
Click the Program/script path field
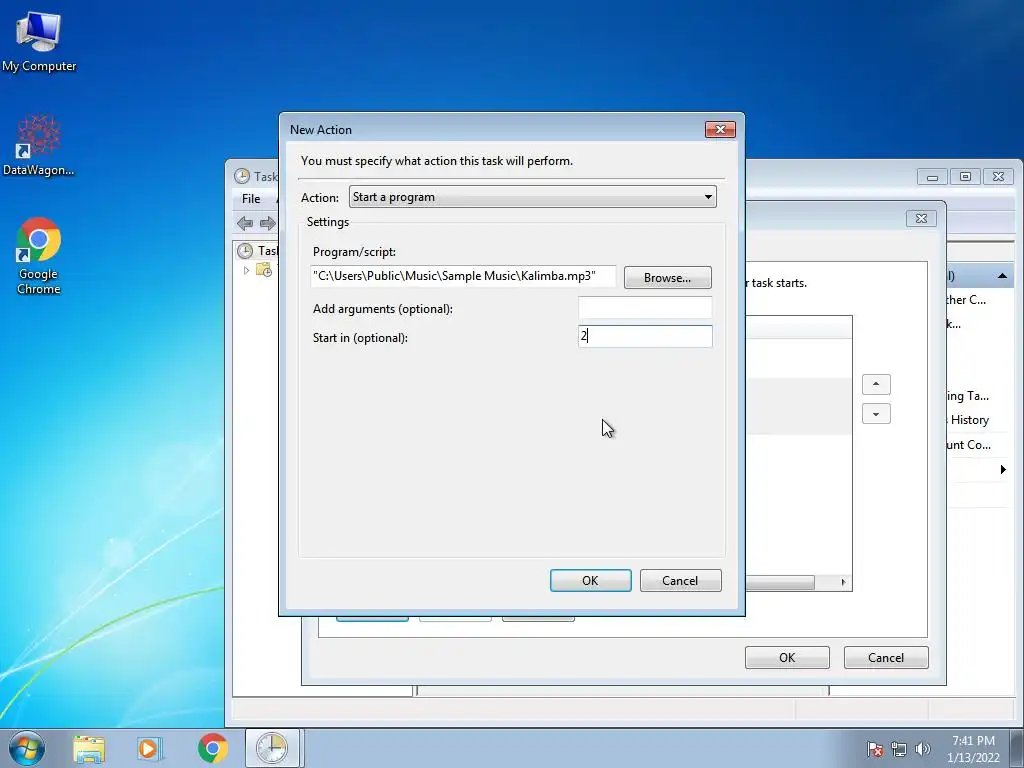tap(464, 276)
